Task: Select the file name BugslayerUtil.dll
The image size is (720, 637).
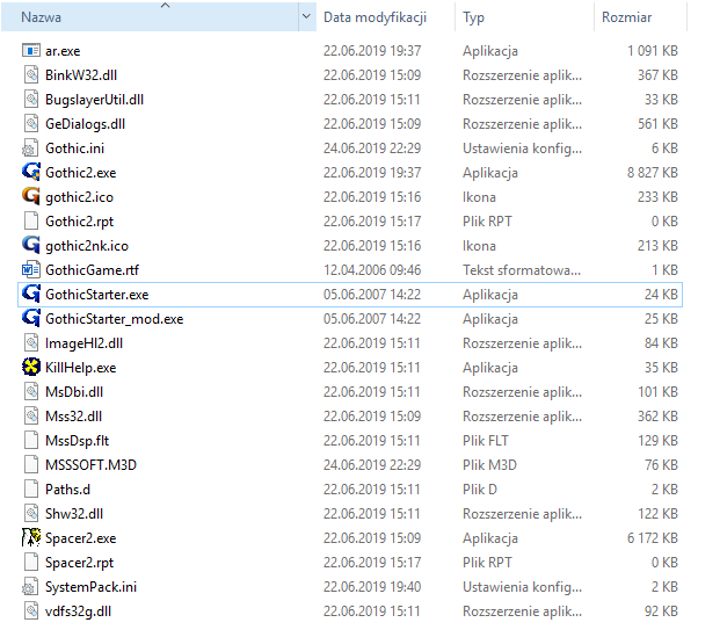Action: tap(95, 100)
